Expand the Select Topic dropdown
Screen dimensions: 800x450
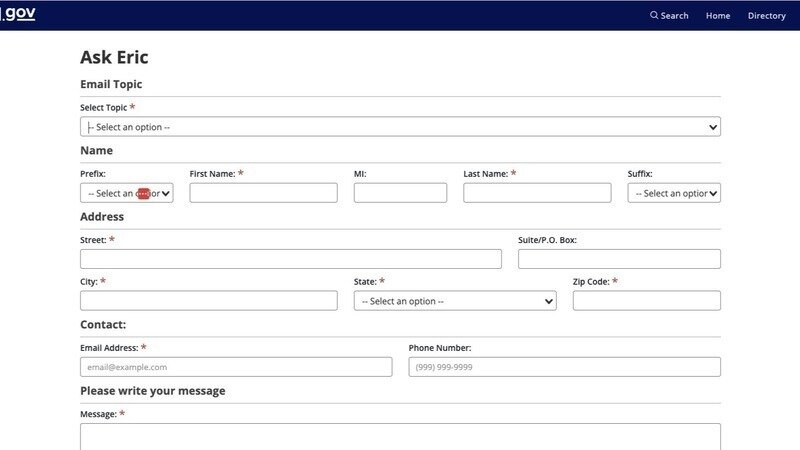click(x=400, y=127)
